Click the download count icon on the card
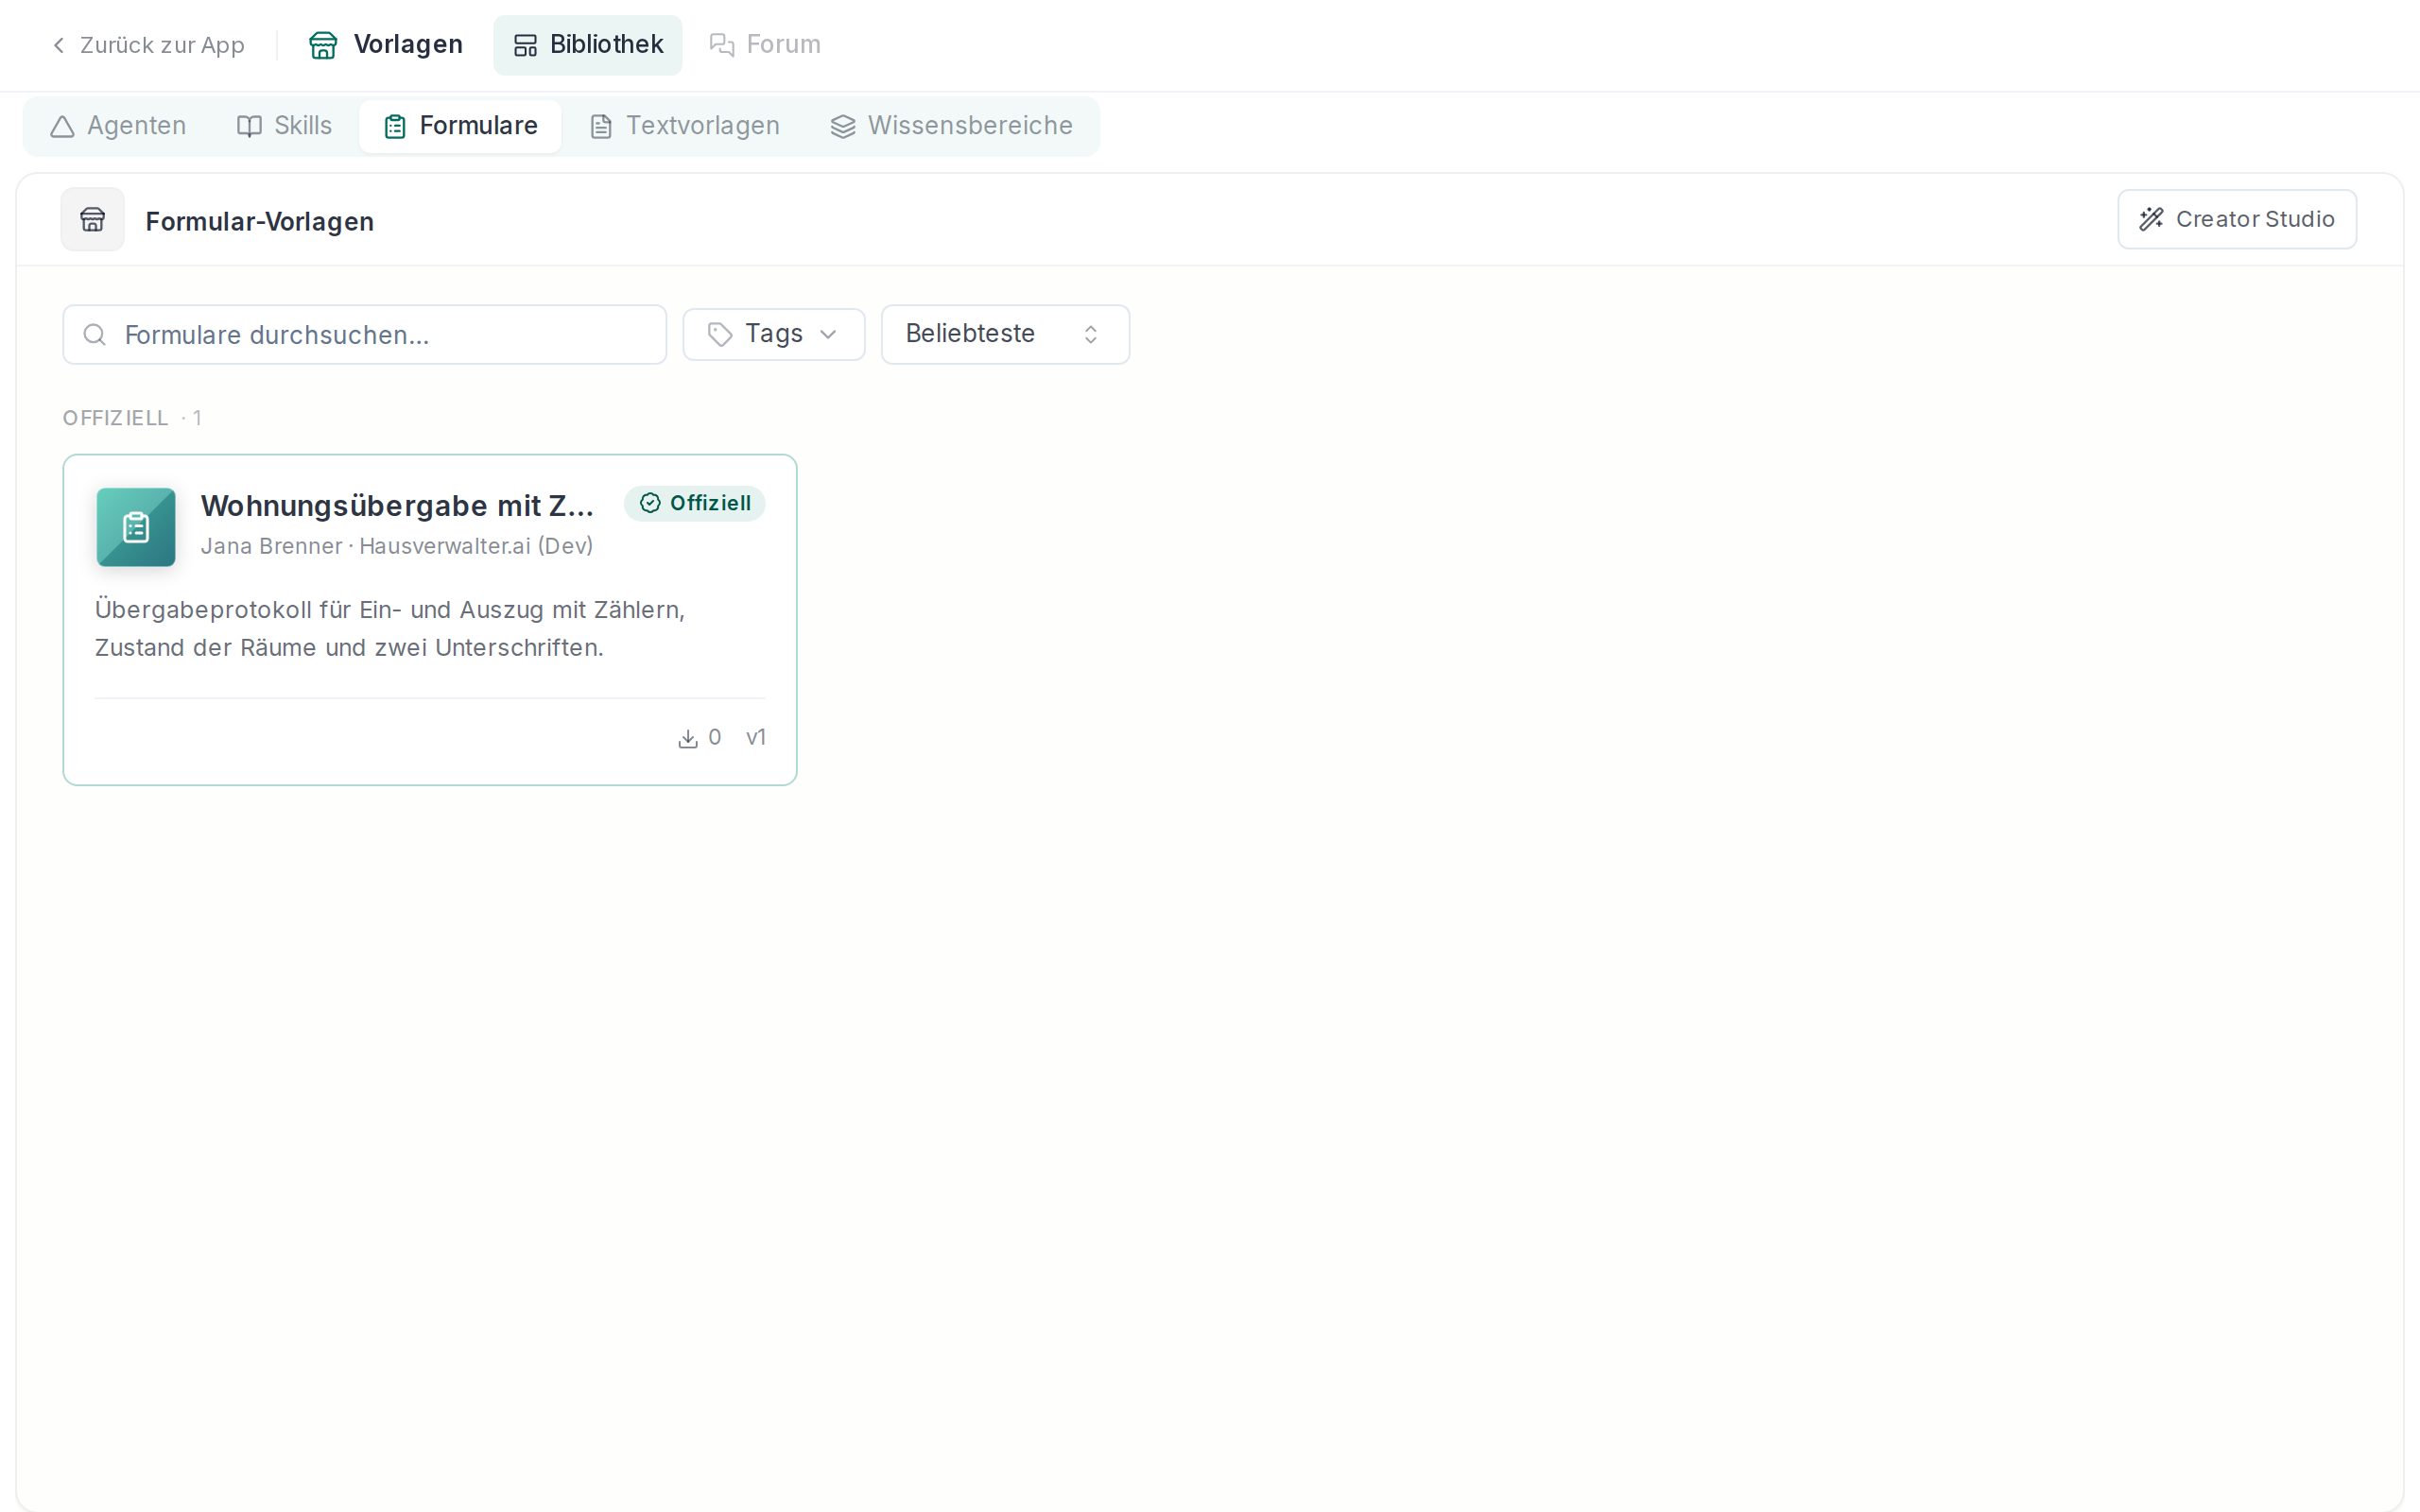Image resolution: width=2420 pixels, height=1512 pixels. (x=688, y=739)
